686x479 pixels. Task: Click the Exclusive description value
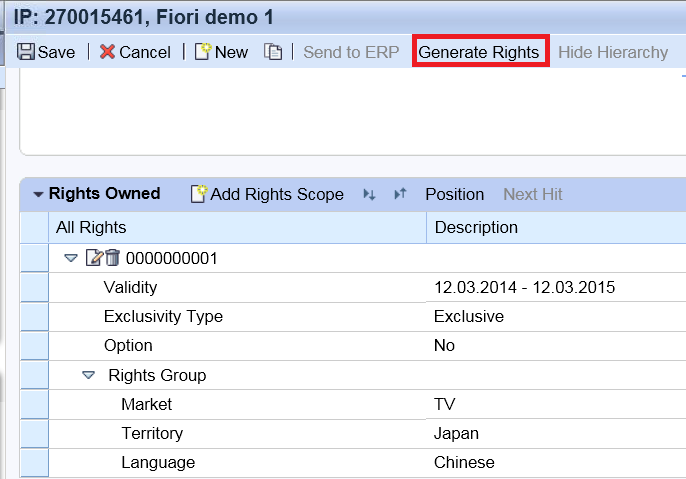[469, 316]
